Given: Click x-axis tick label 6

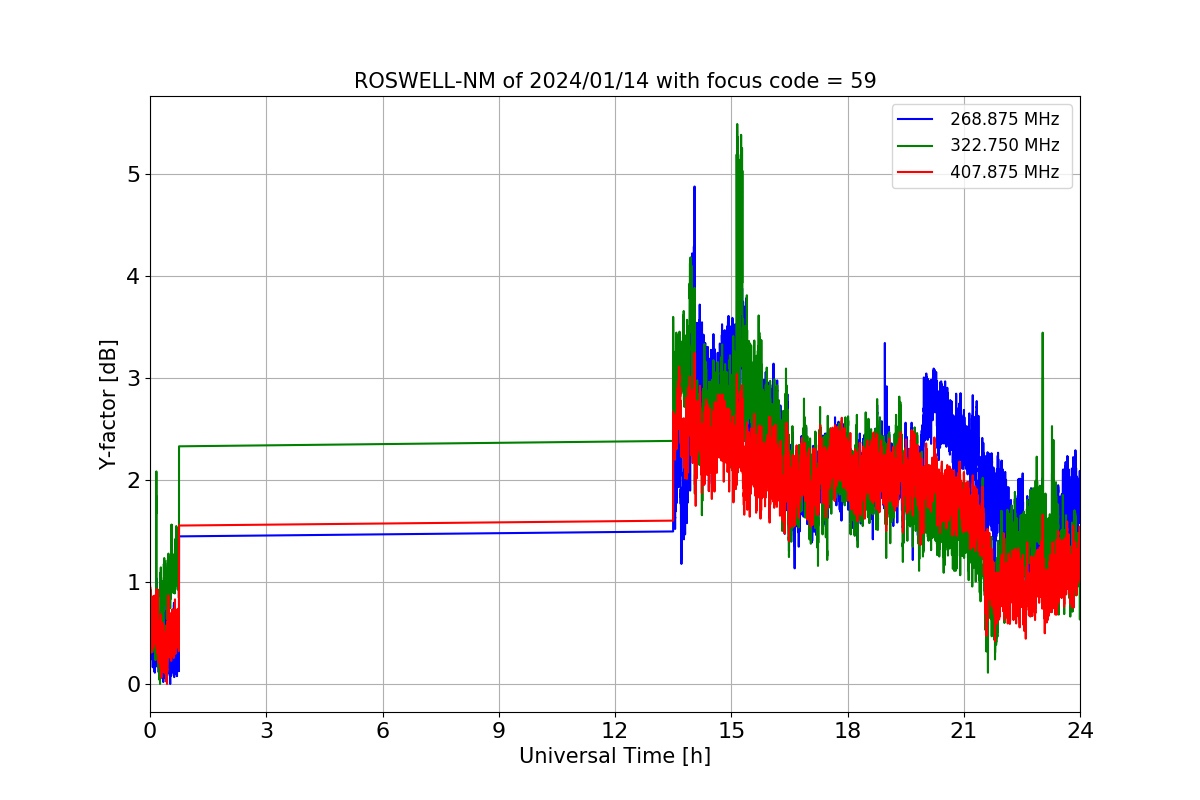Looking at the screenshot, I should (x=382, y=731).
